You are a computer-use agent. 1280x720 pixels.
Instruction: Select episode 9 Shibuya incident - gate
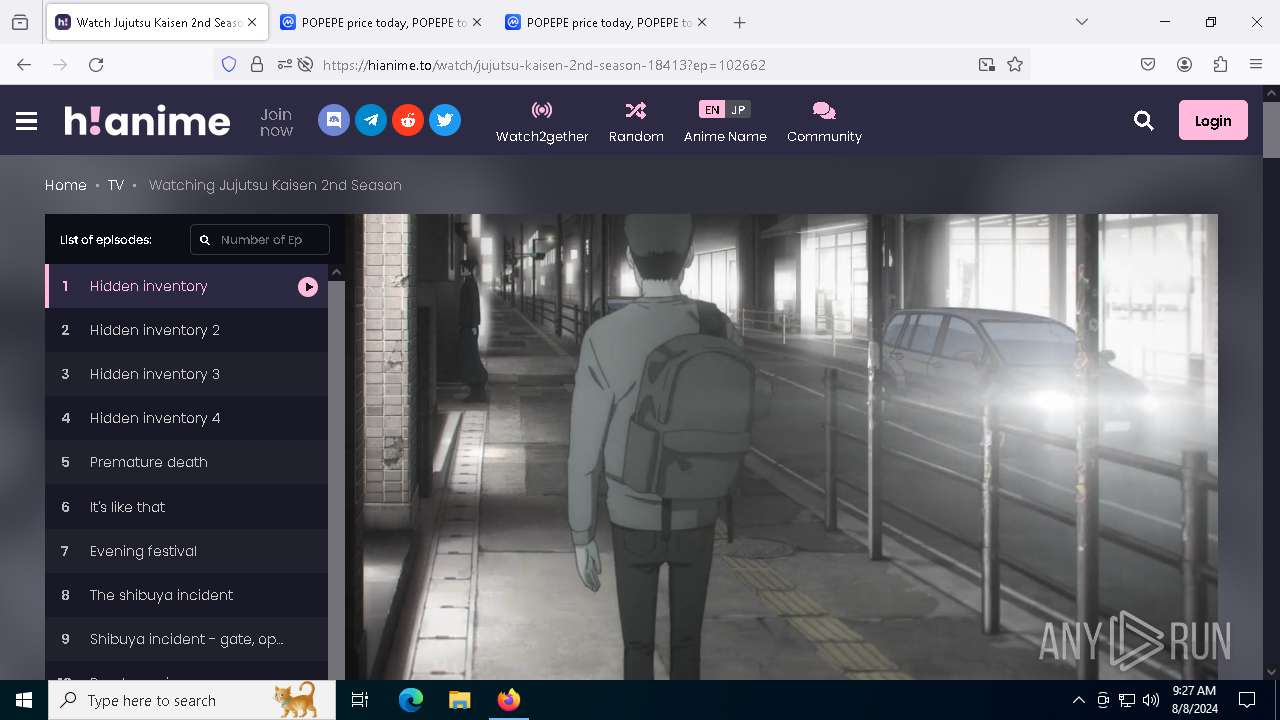[186, 639]
